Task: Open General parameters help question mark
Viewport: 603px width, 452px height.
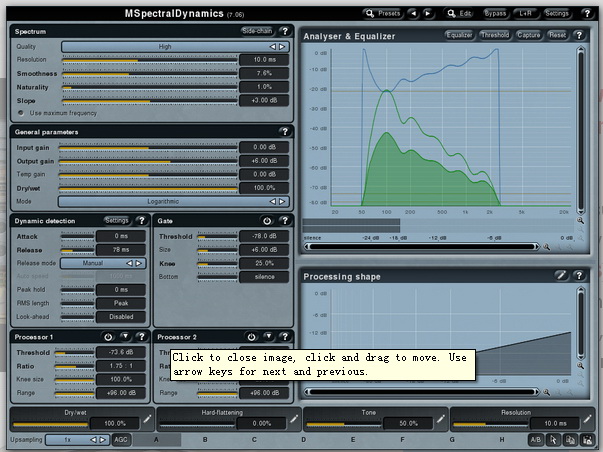Action: click(x=285, y=132)
